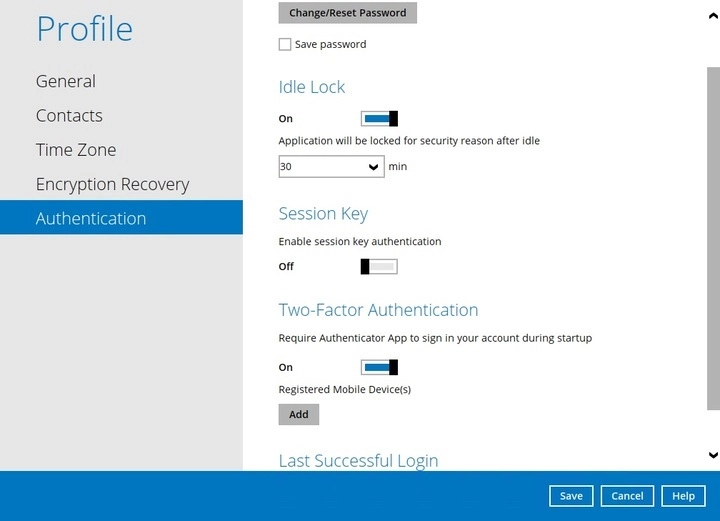Enable the Save password checkbox

pos(285,44)
